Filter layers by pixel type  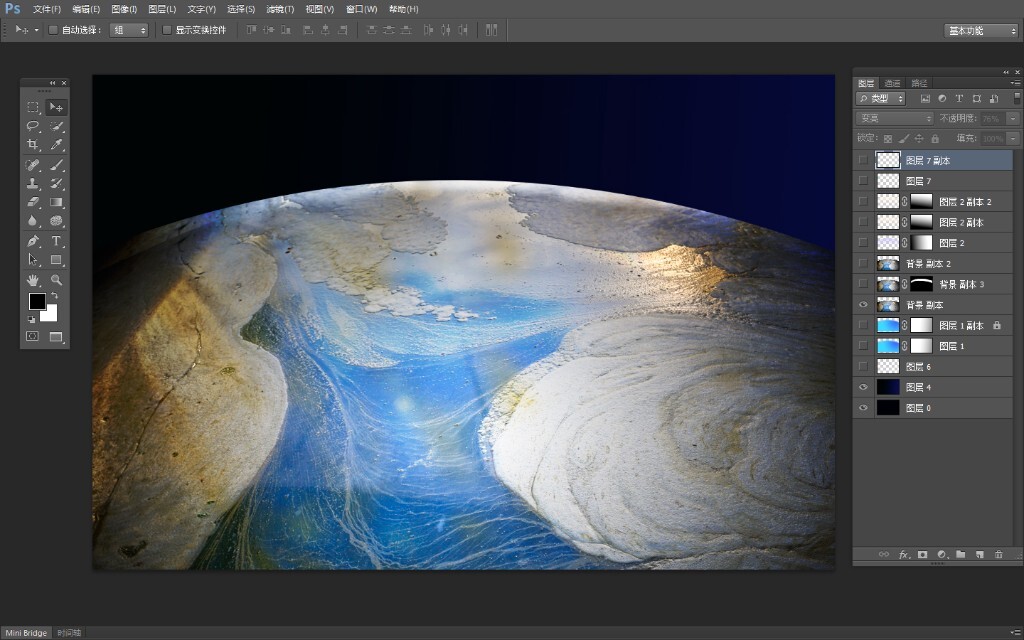[x=925, y=99]
